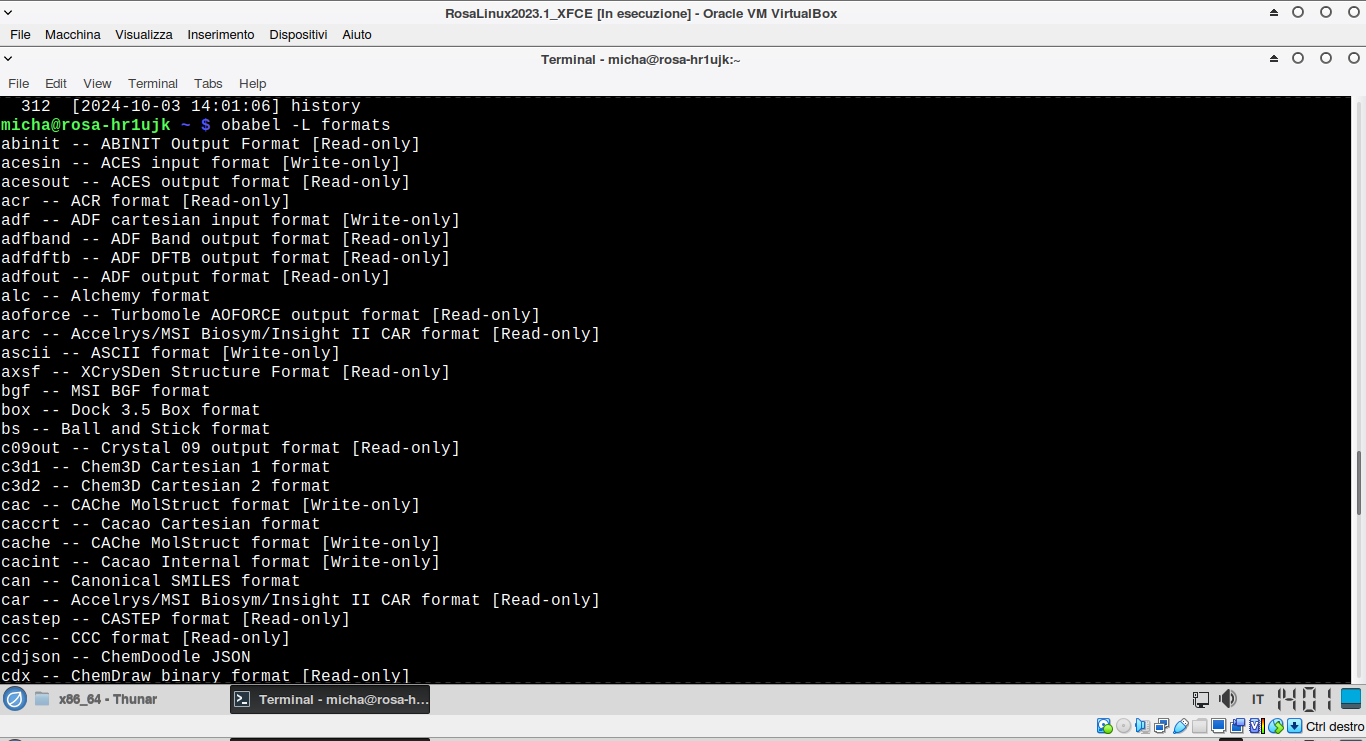
Task: Click the line 'bgf -- MSI BGF format'
Action: pos(106,391)
